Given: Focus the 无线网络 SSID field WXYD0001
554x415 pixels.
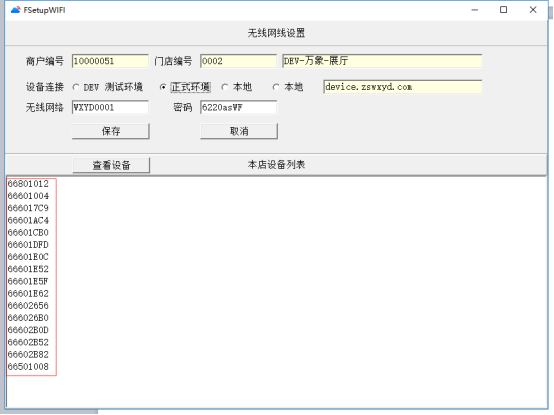Looking at the screenshot, I should click(x=110, y=107).
